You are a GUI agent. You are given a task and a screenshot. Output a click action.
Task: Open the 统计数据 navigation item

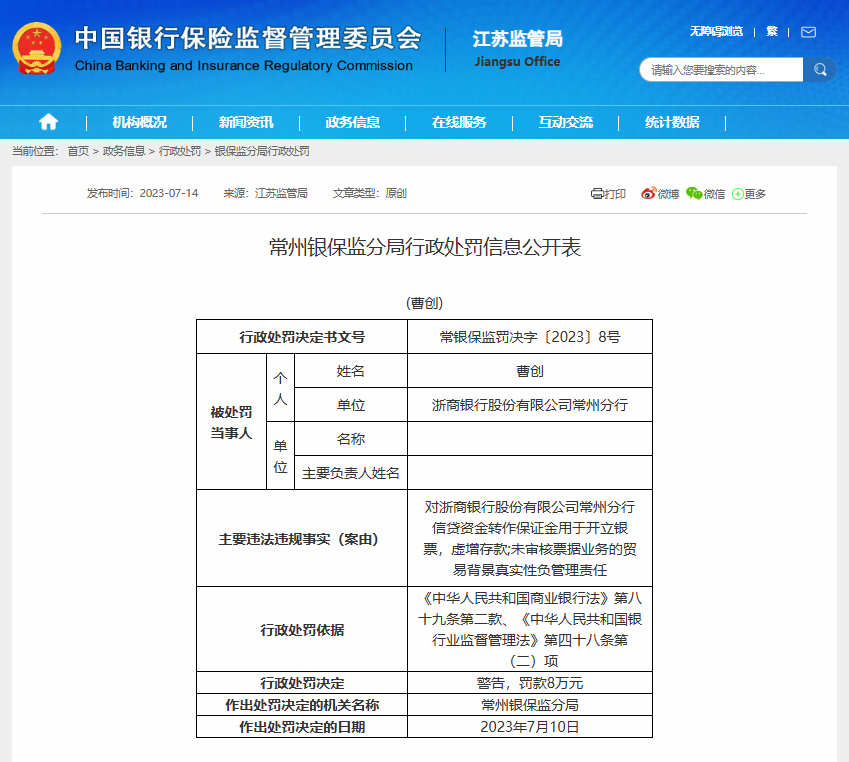pyautogui.click(x=672, y=122)
